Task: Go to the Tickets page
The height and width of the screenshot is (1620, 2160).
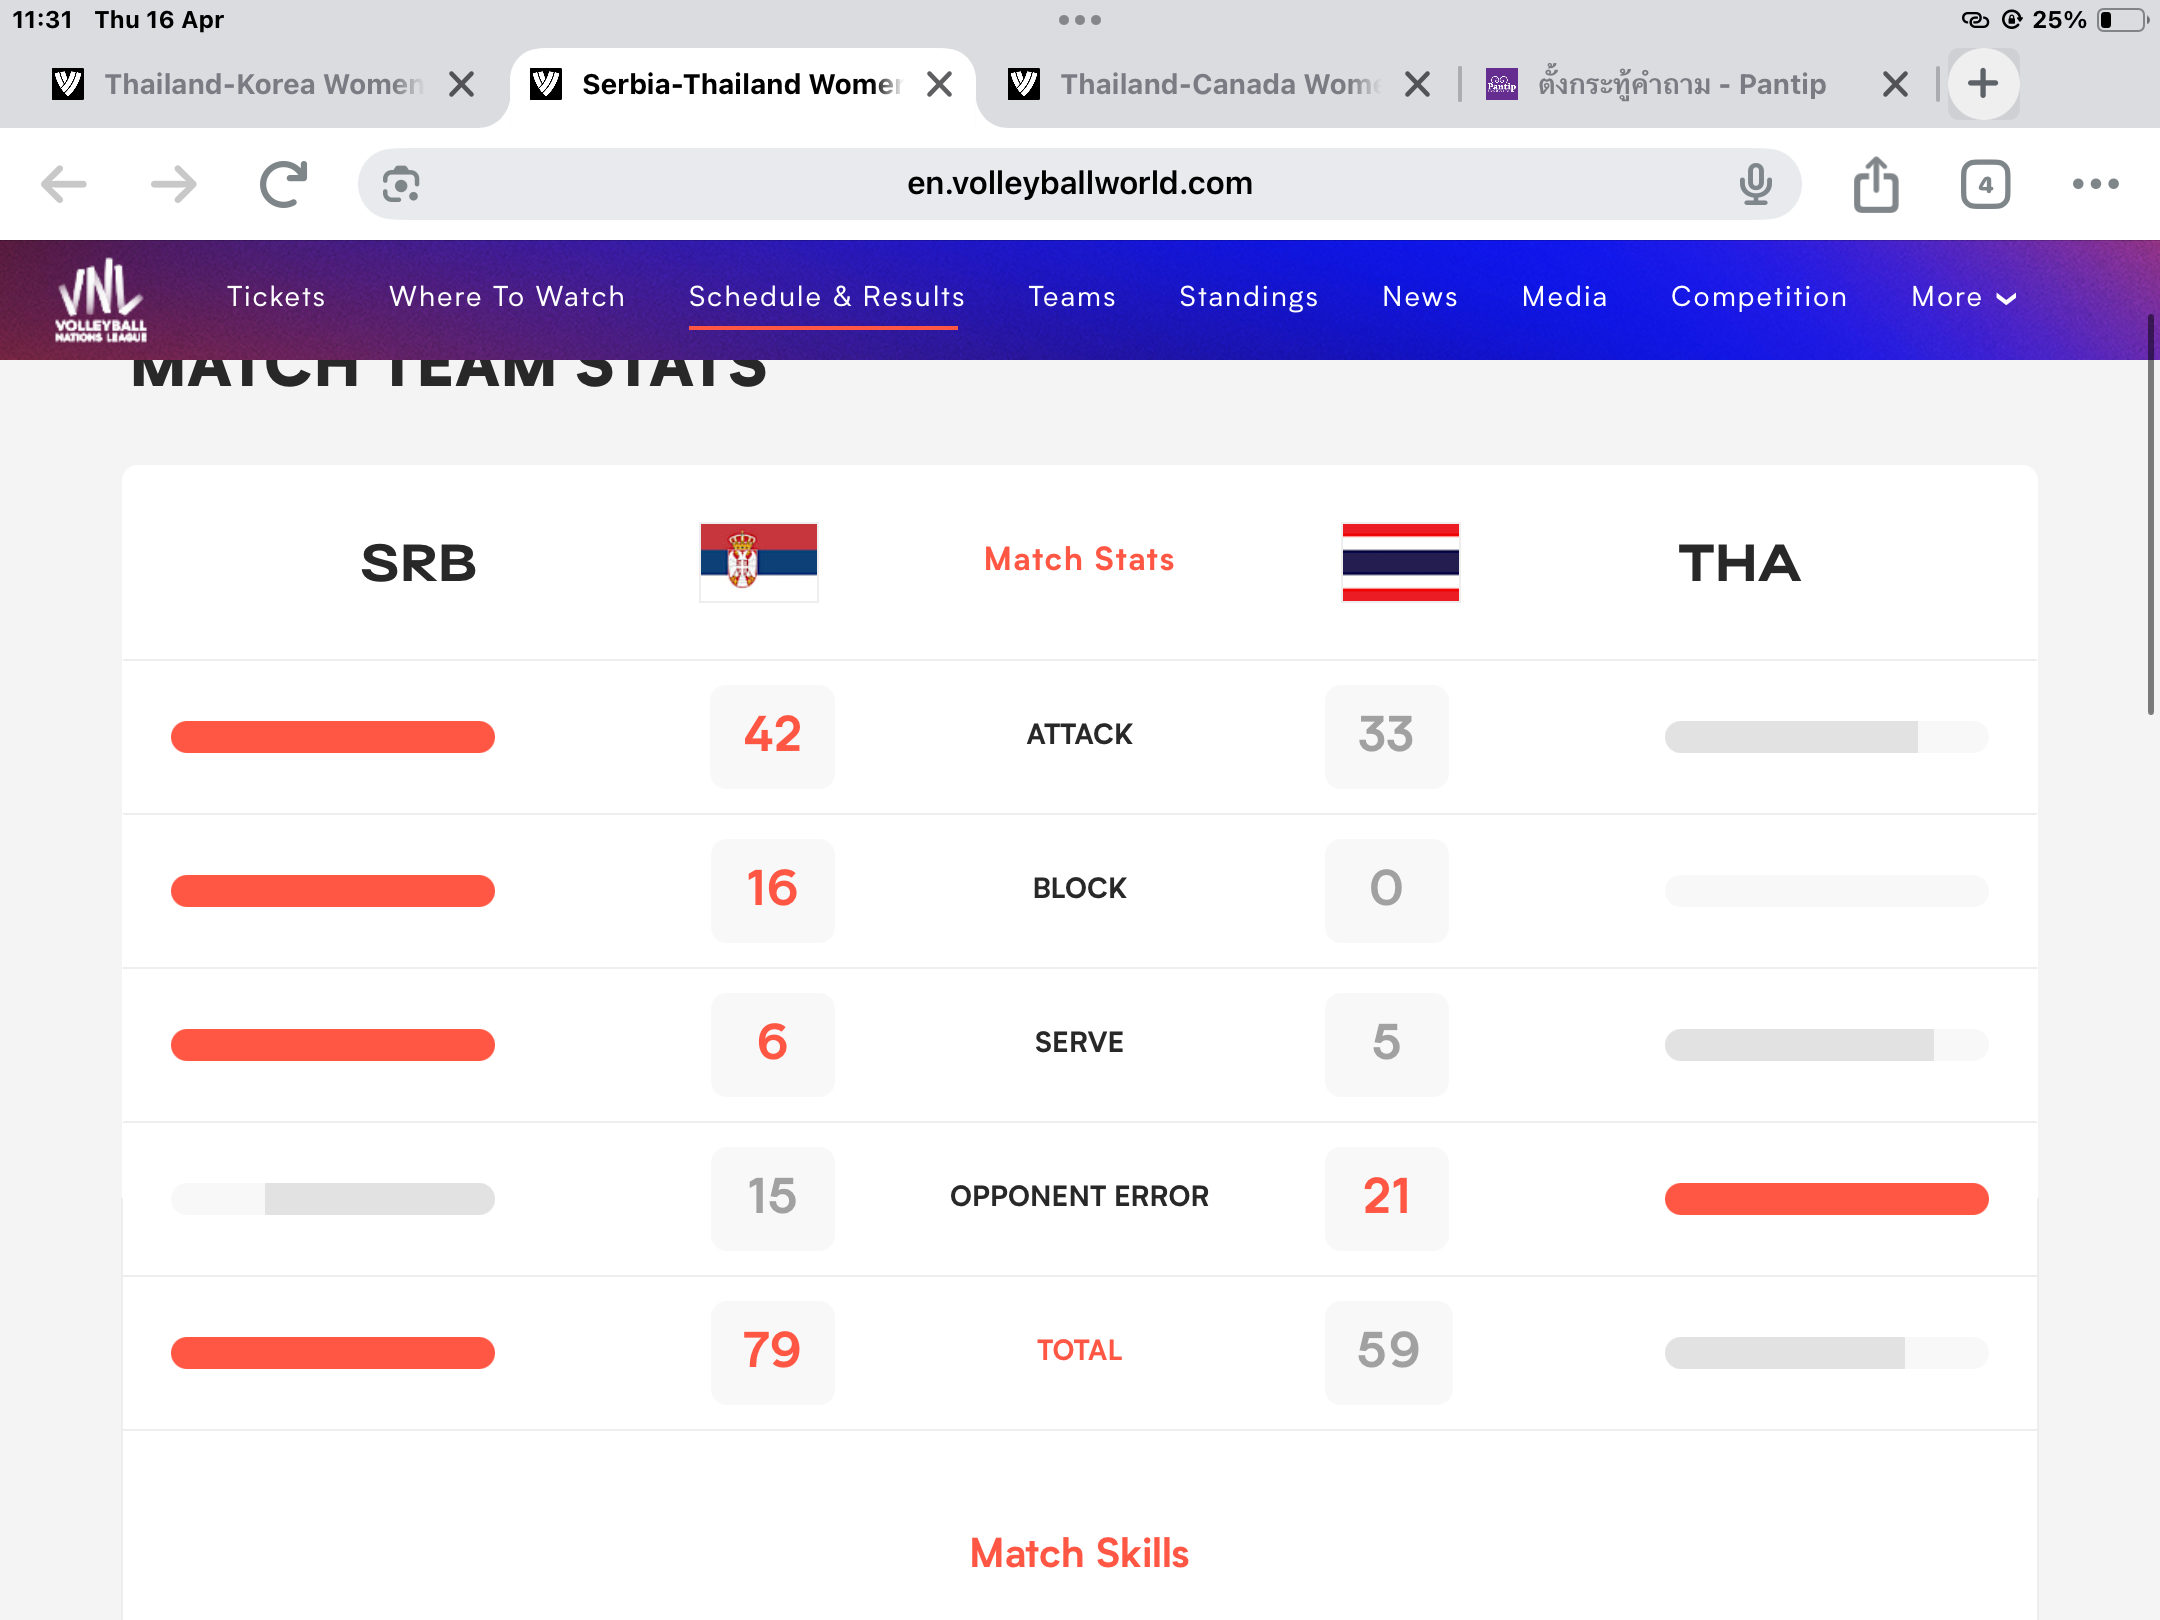Action: click(x=276, y=297)
